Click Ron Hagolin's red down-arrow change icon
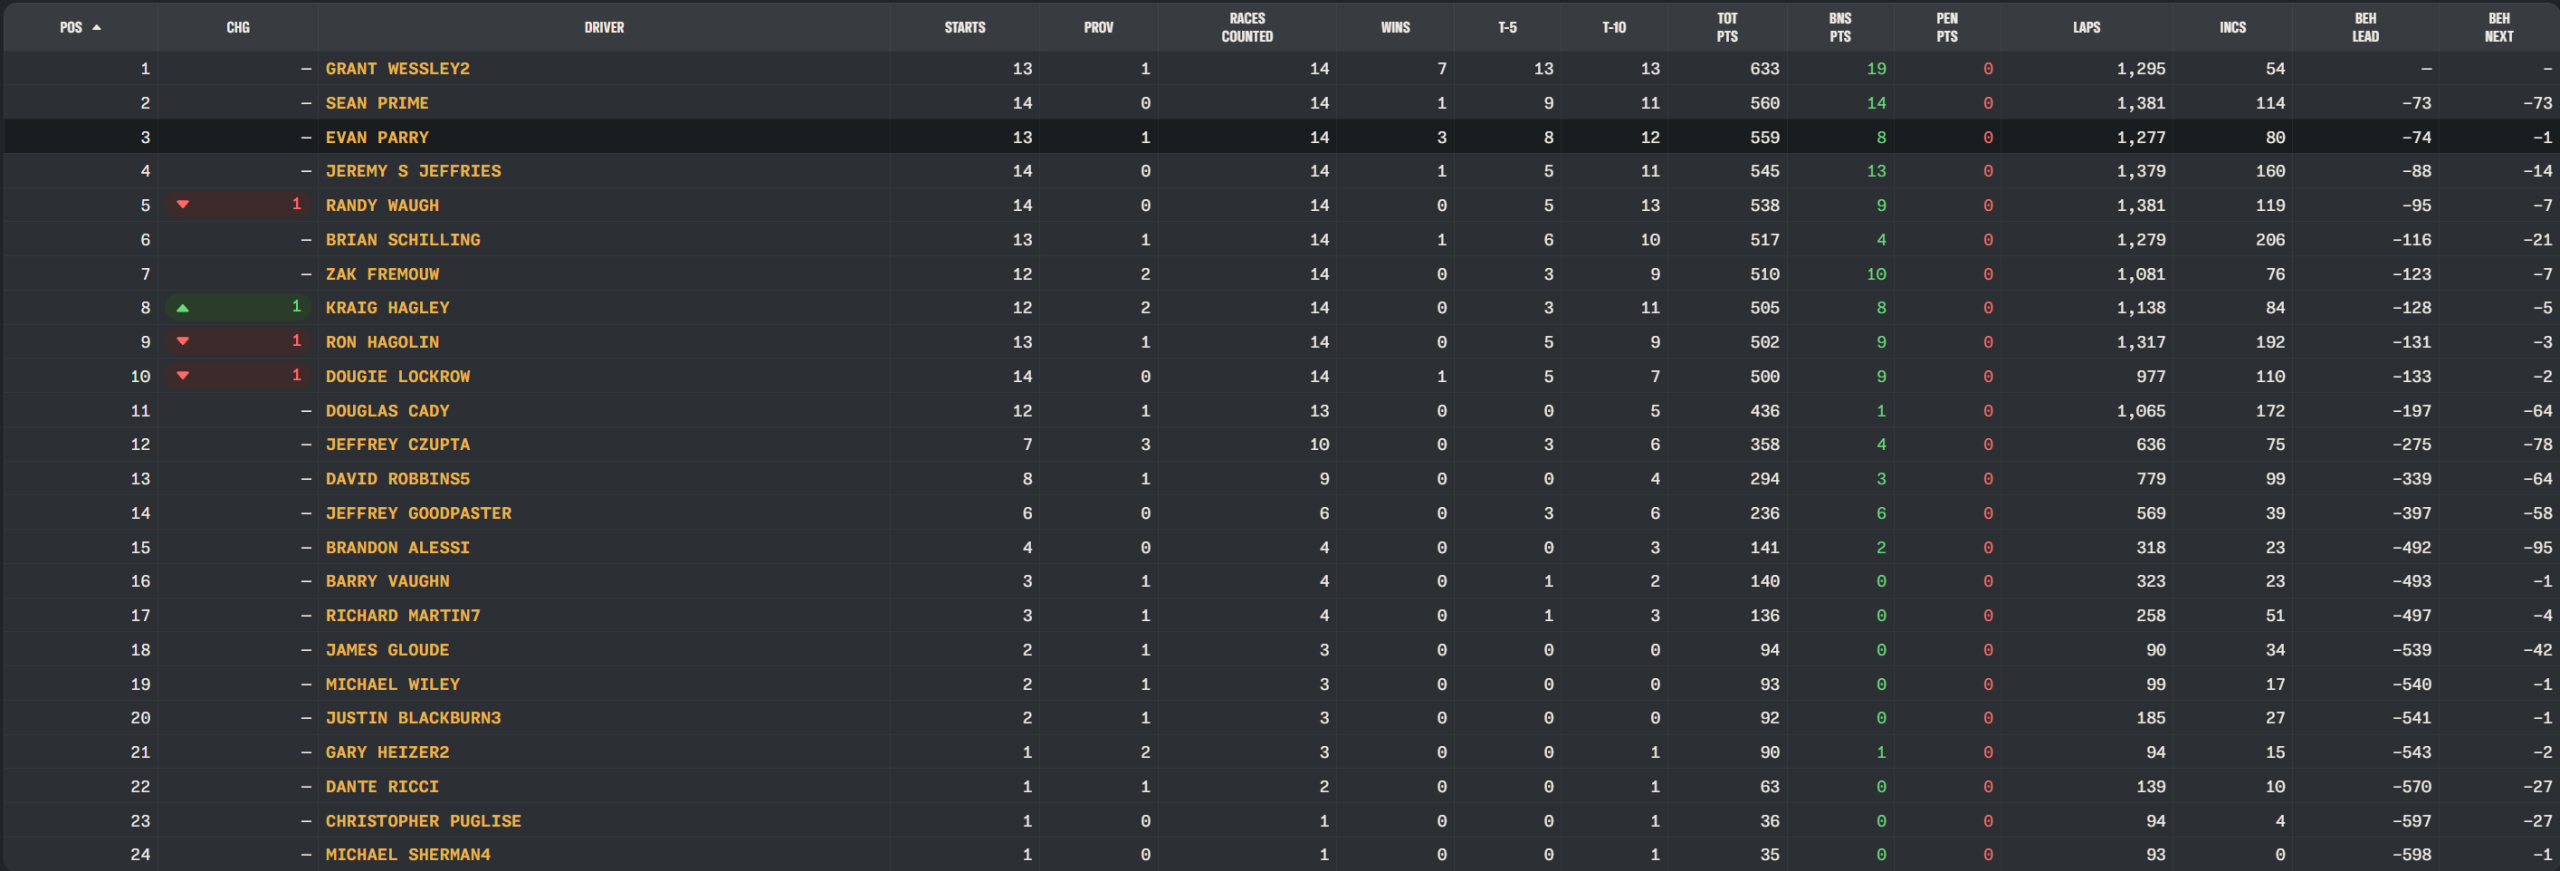Viewport: 2560px width, 871px height. coord(183,342)
